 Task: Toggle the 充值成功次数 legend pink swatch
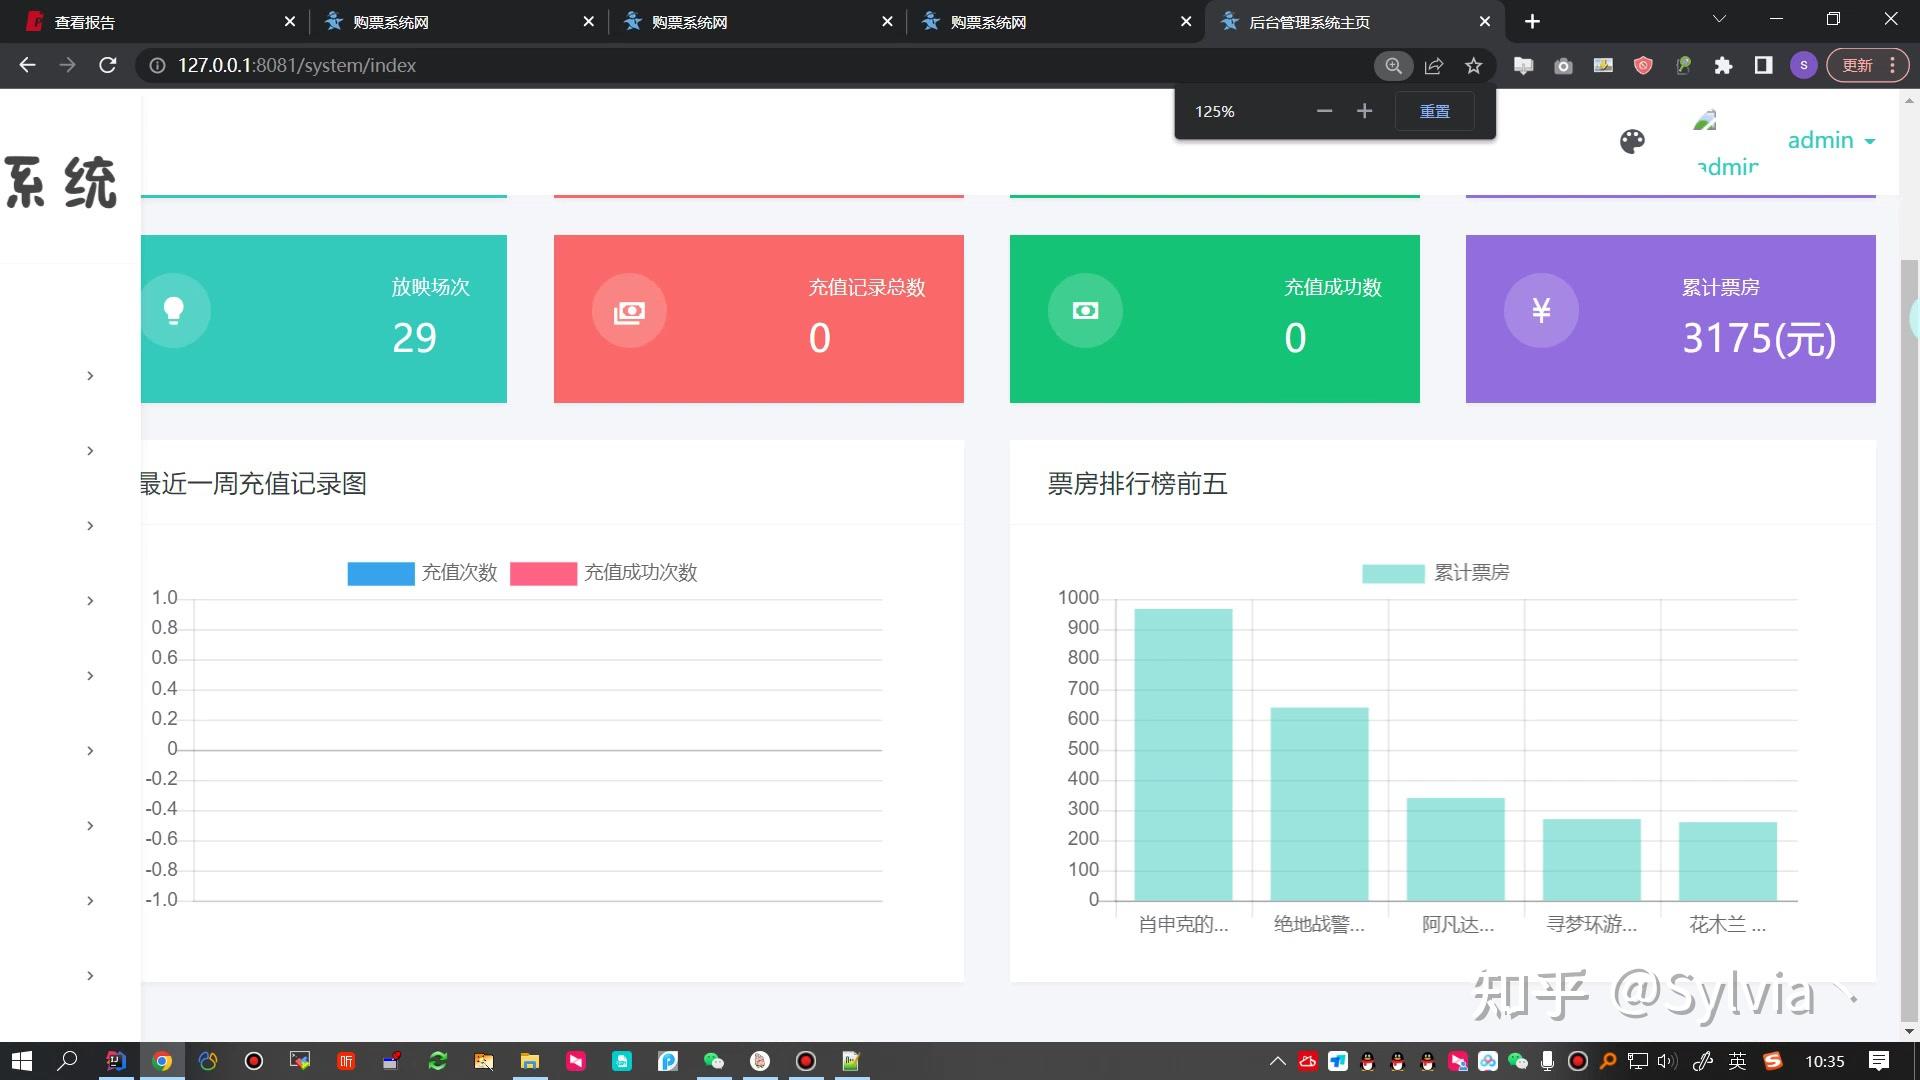543,573
